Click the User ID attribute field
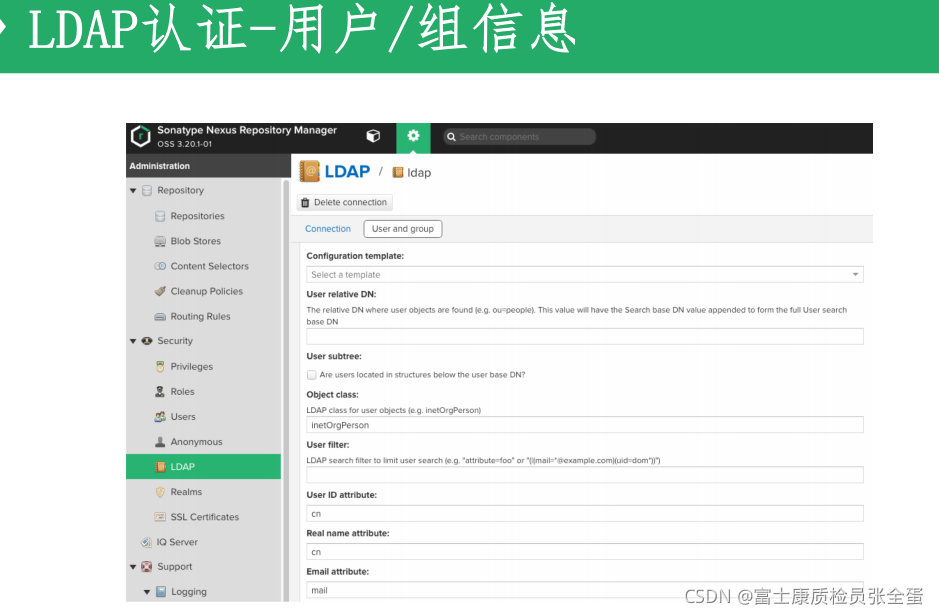The image size is (939, 614). click(x=585, y=513)
